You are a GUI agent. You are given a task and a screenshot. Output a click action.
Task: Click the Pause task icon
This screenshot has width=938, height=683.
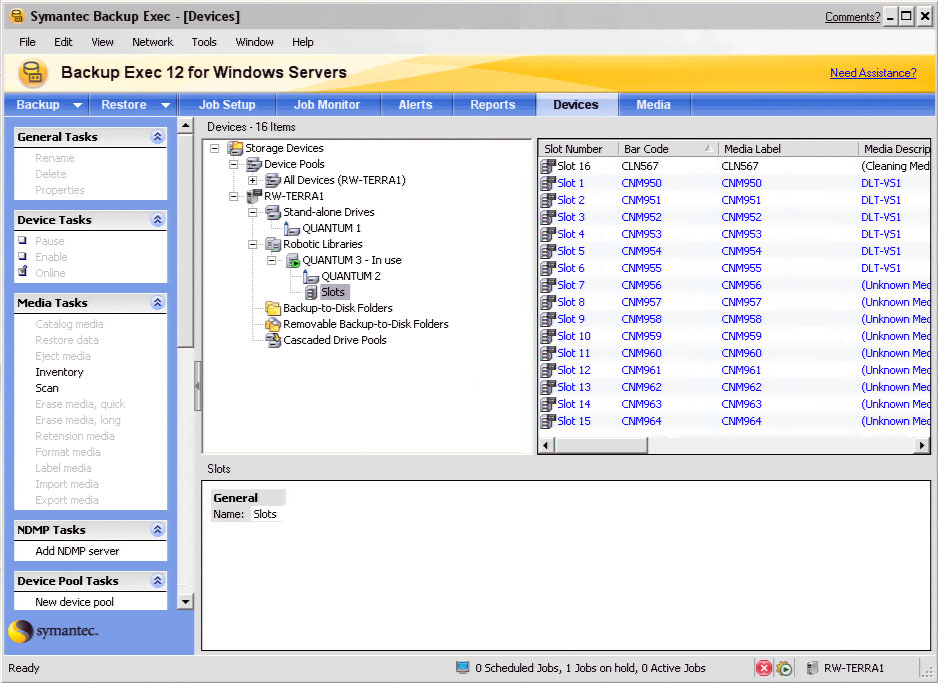(23, 240)
